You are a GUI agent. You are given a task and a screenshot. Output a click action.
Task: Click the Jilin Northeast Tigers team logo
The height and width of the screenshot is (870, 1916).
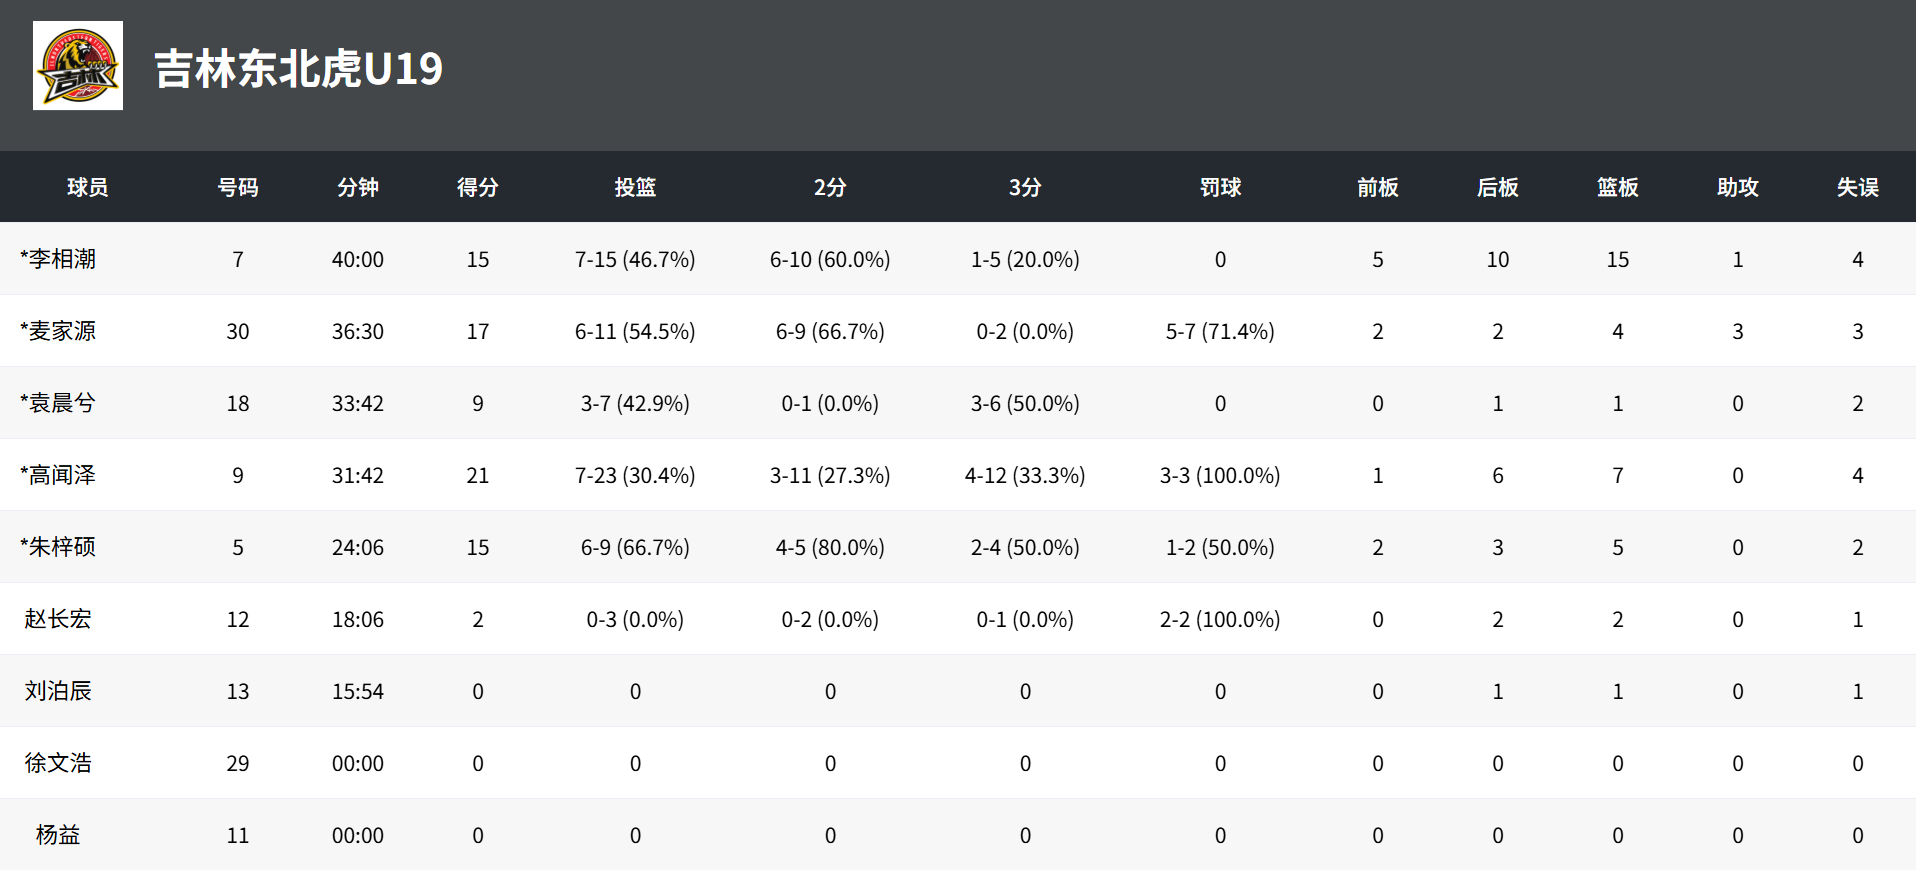78,66
